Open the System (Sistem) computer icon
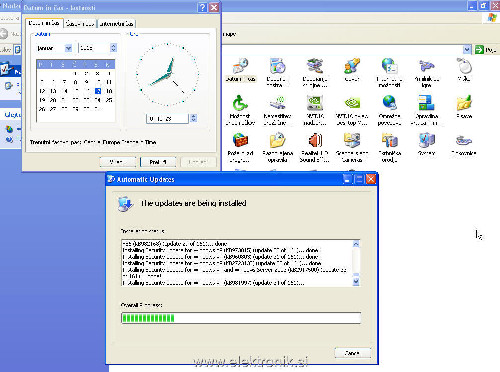 pos(427,140)
